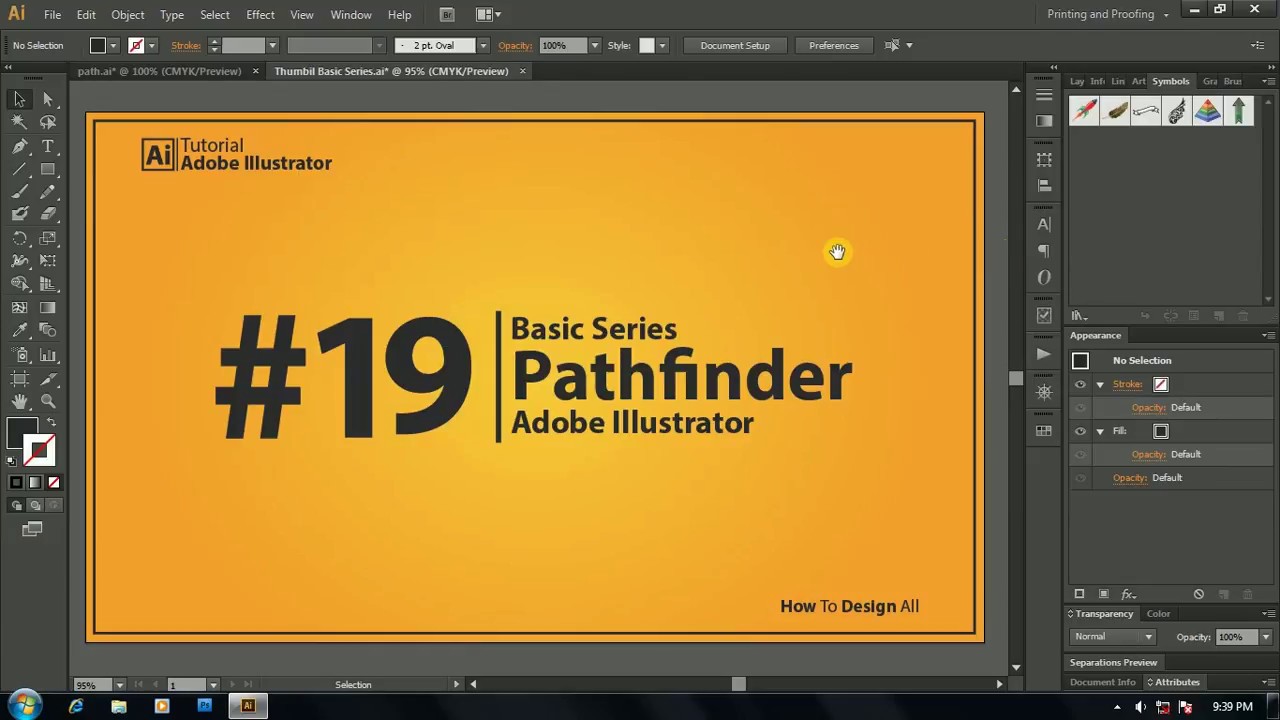Select the rocket symbol thumbnail
1280x720 pixels.
pyautogui.click(x=1084, y=110)
